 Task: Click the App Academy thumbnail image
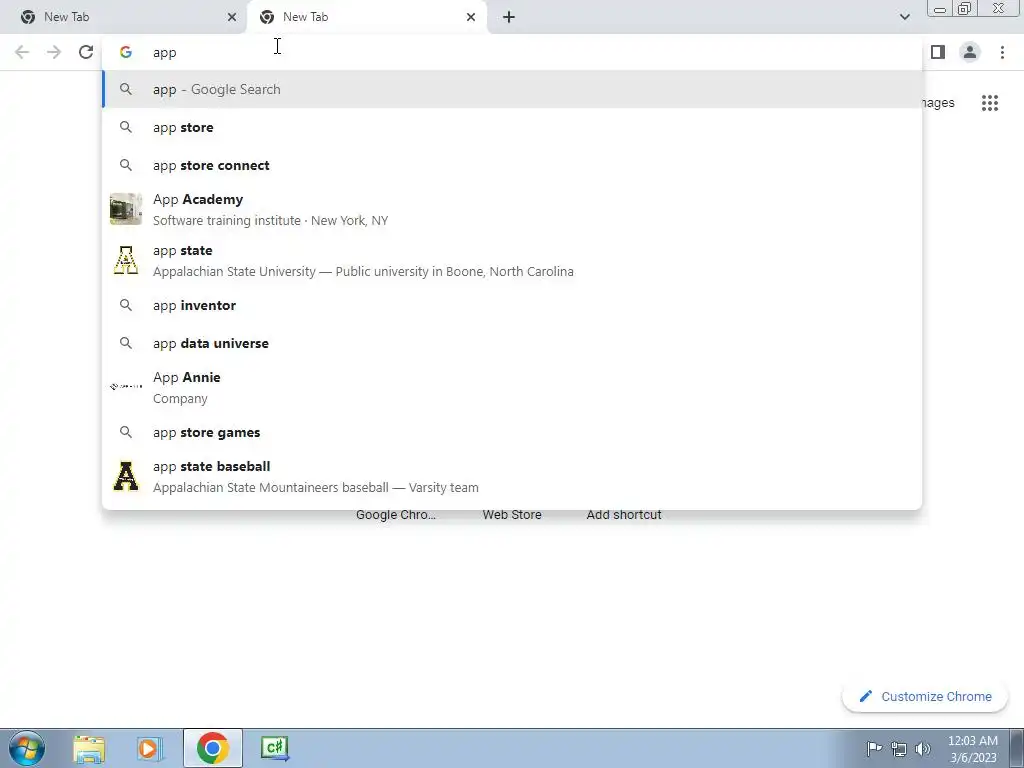click(126, 209)
